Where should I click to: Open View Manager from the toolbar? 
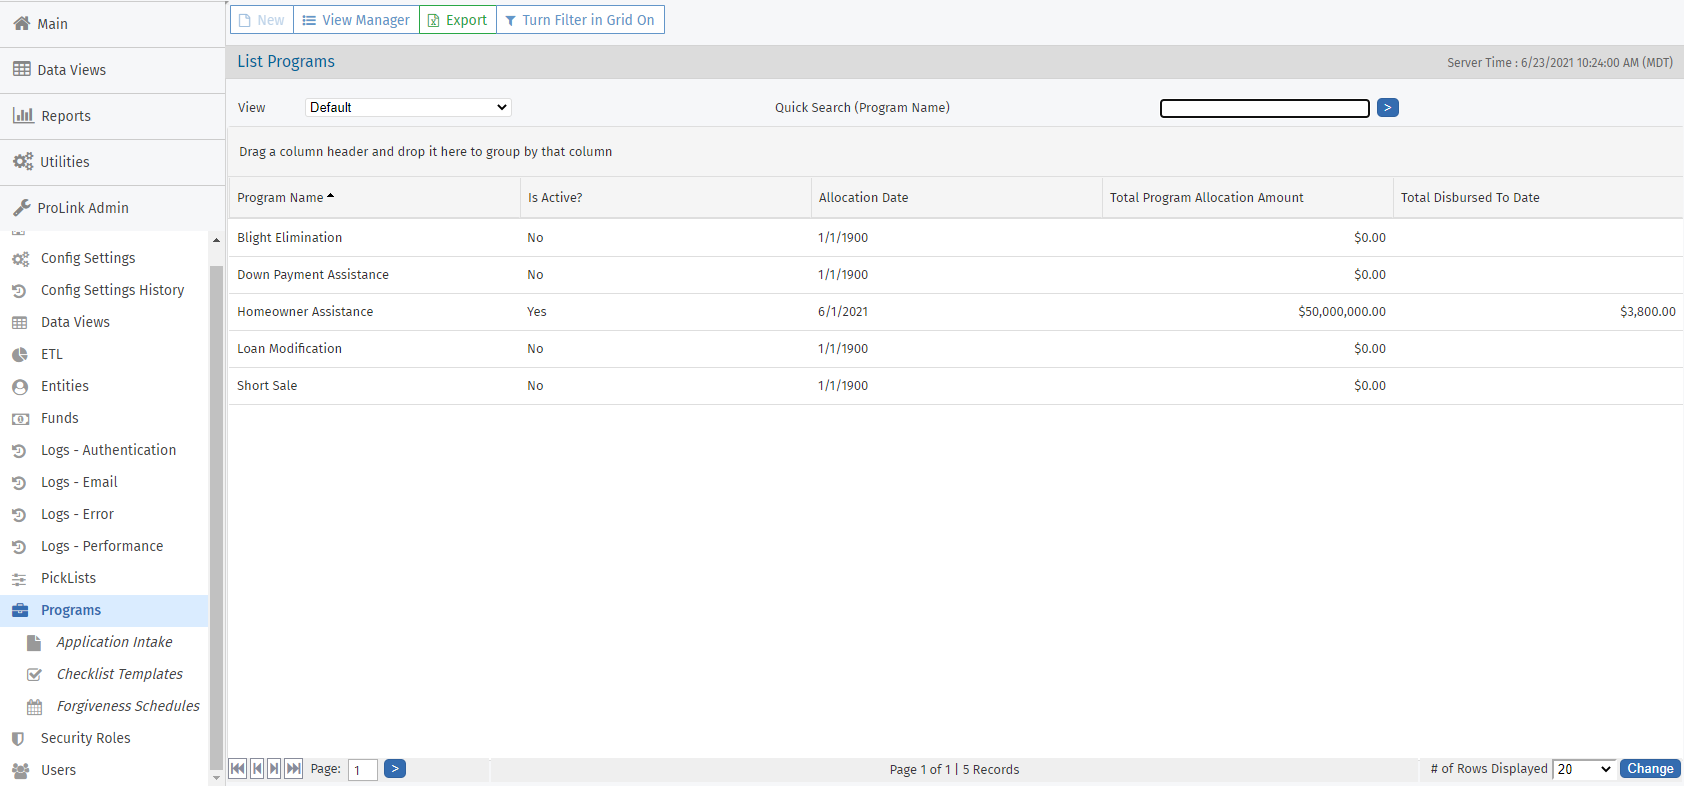tap(356, 20)
